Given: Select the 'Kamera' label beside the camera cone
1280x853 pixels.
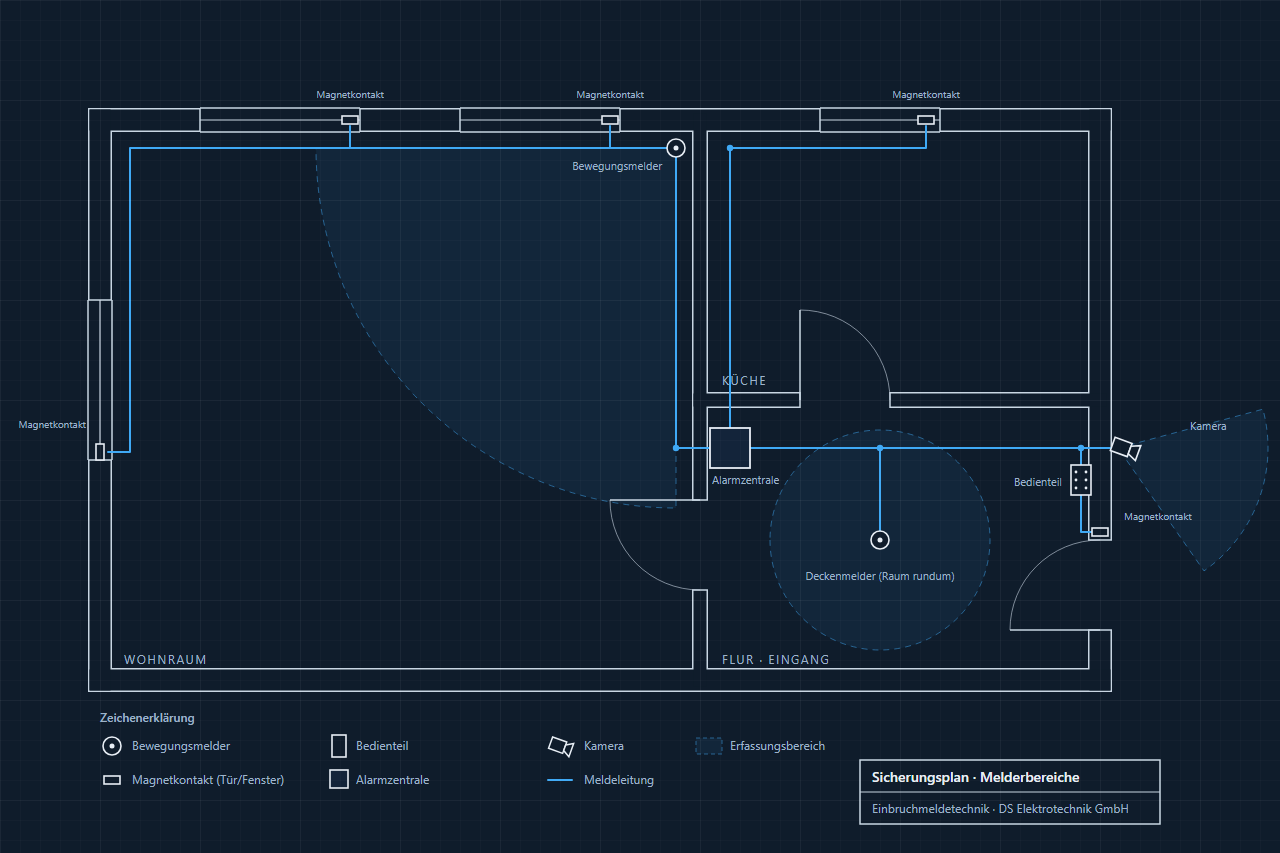Looking at the screenshot, I should 1208,427.
